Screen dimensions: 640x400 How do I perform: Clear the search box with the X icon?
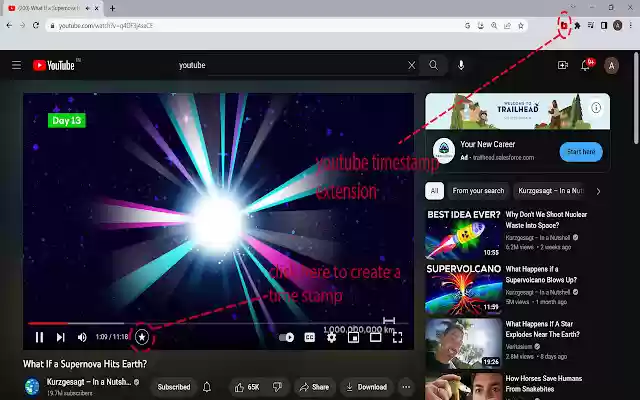tap(411, 65)
